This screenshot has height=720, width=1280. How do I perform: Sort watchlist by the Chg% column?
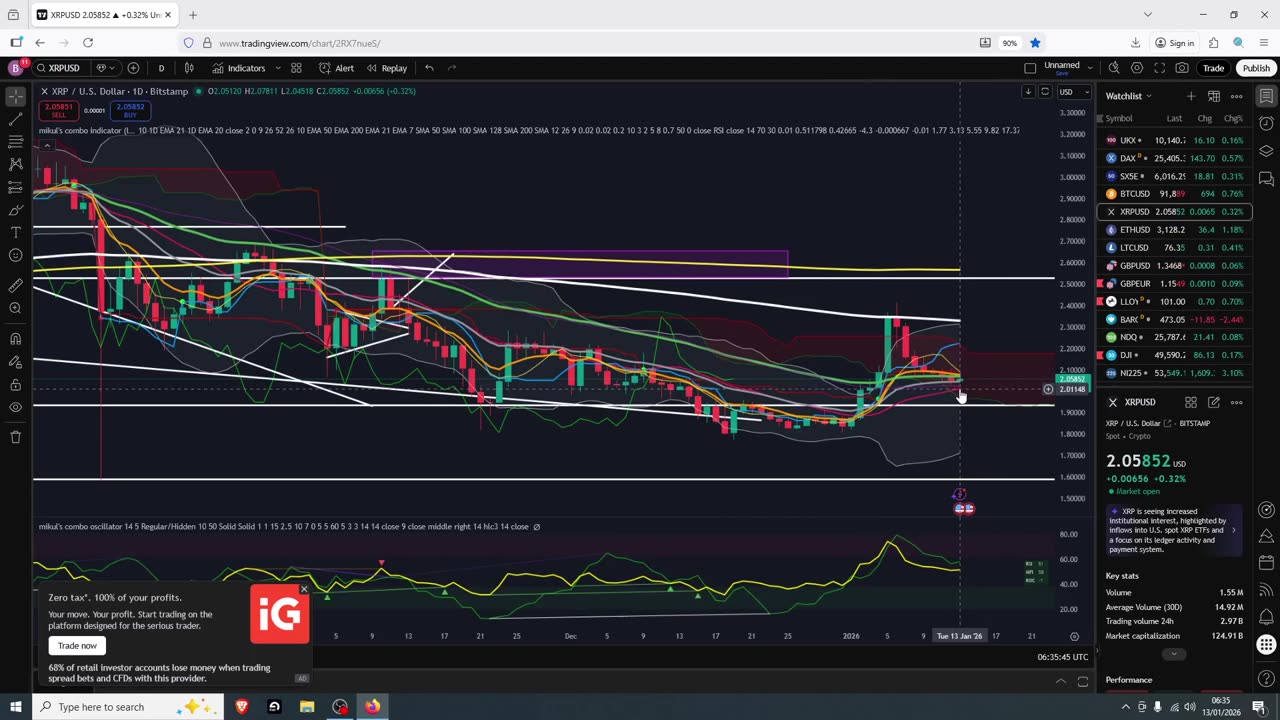click(x=1234, y=118)
